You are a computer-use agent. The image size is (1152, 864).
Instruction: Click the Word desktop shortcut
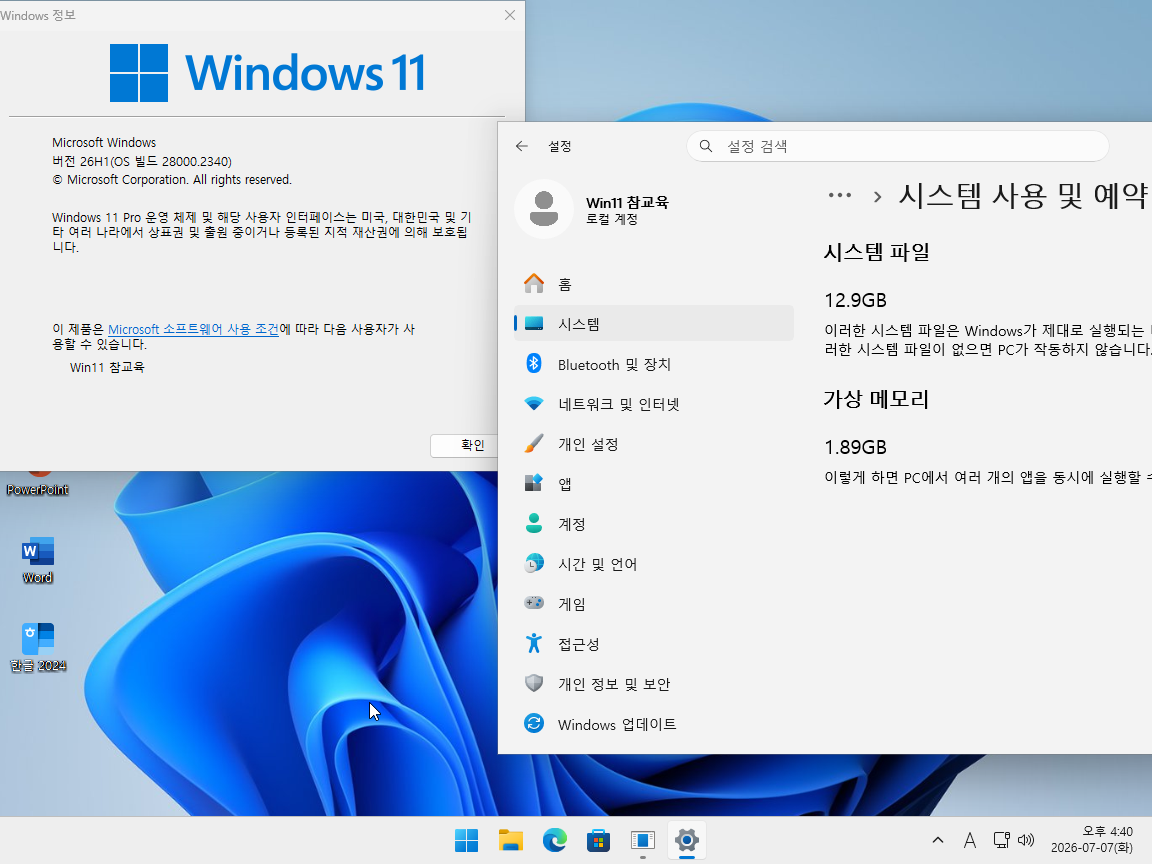pos(37,560)
